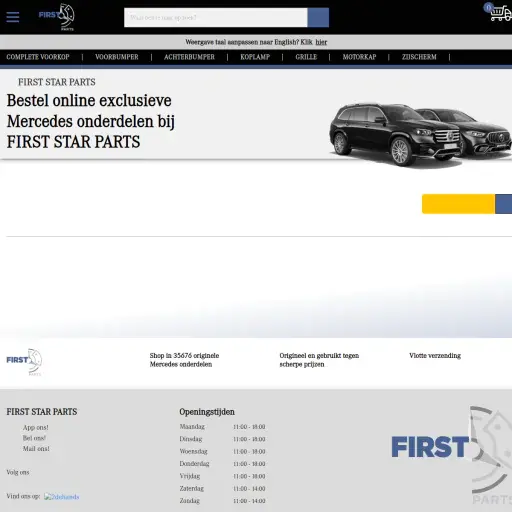Click 'Vlotte verzending' text
Viewport: 512px width, 512px height.
point(435,356)
